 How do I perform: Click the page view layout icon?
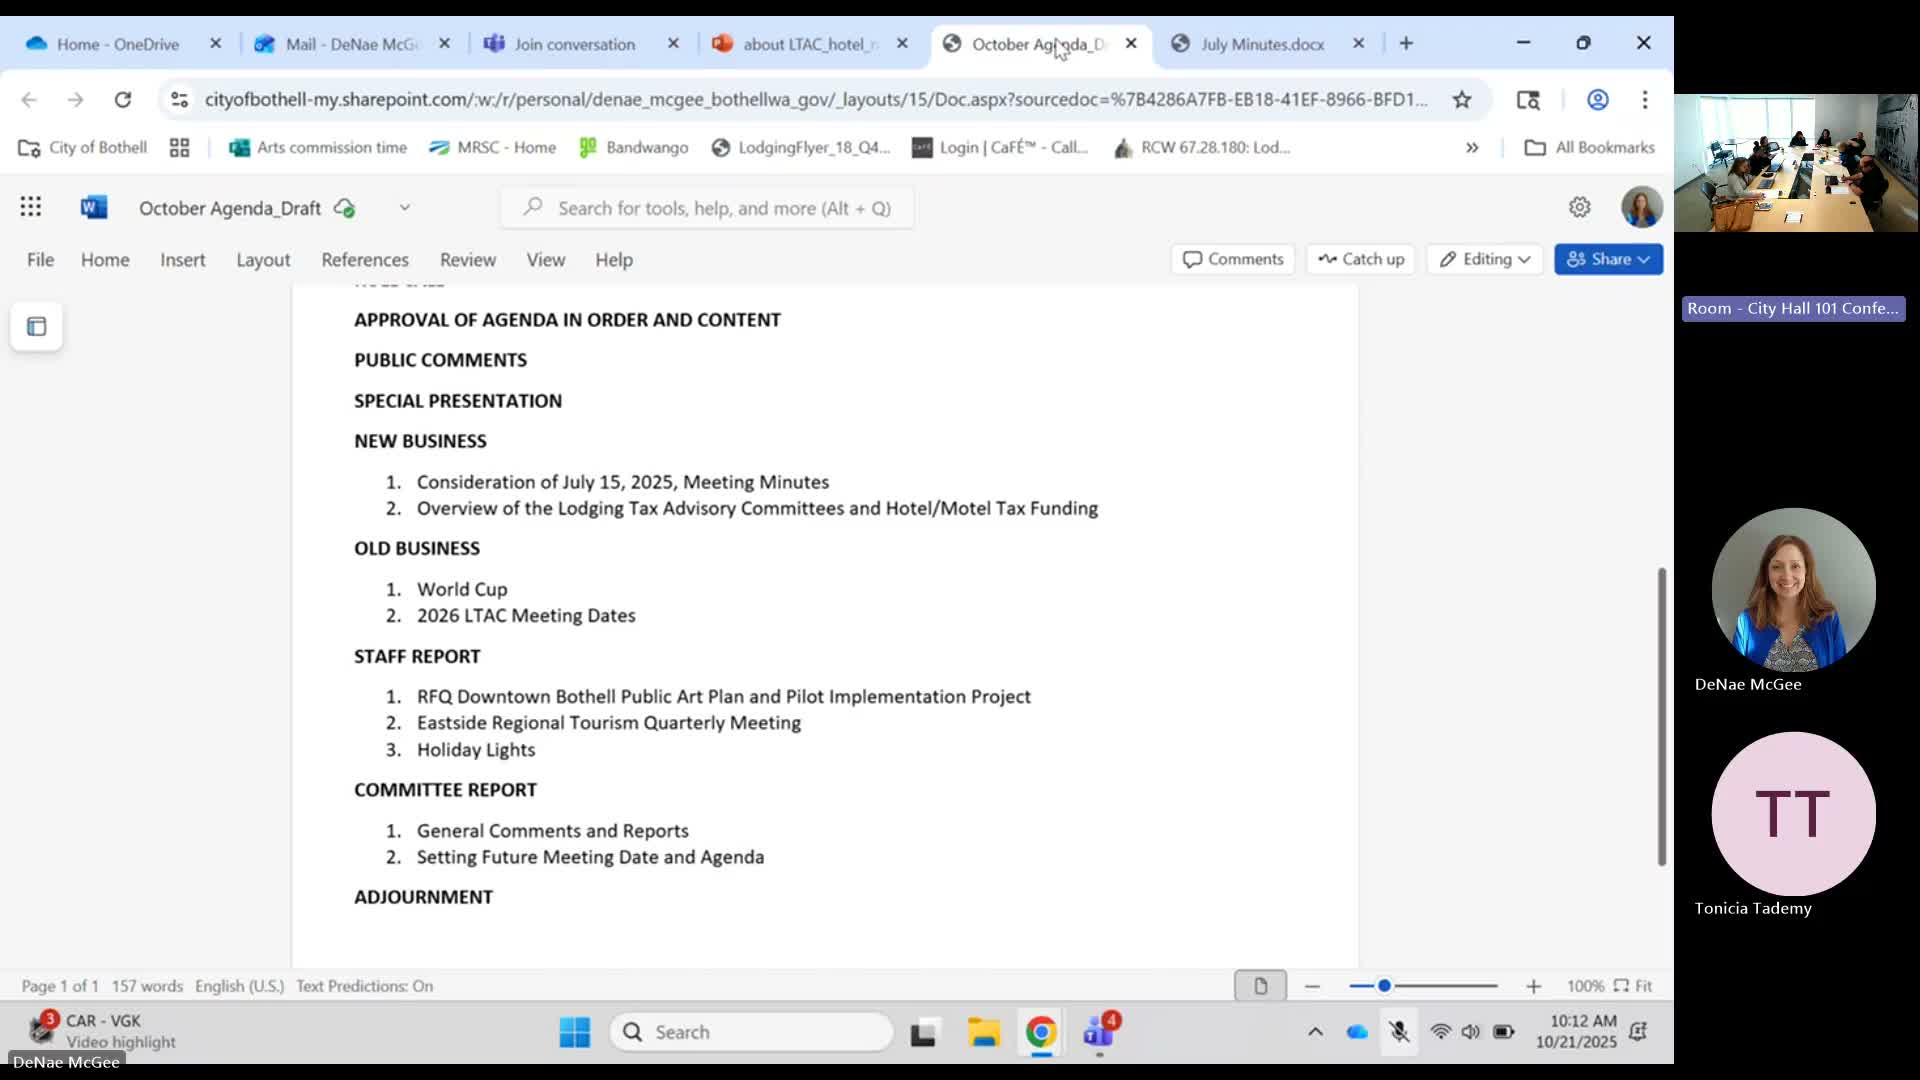1260,986
